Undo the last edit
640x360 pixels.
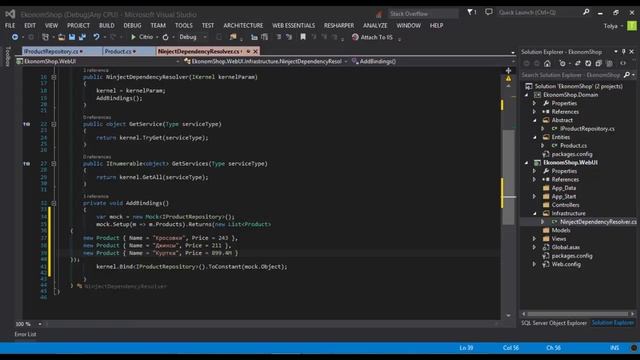tap(96, 37)
